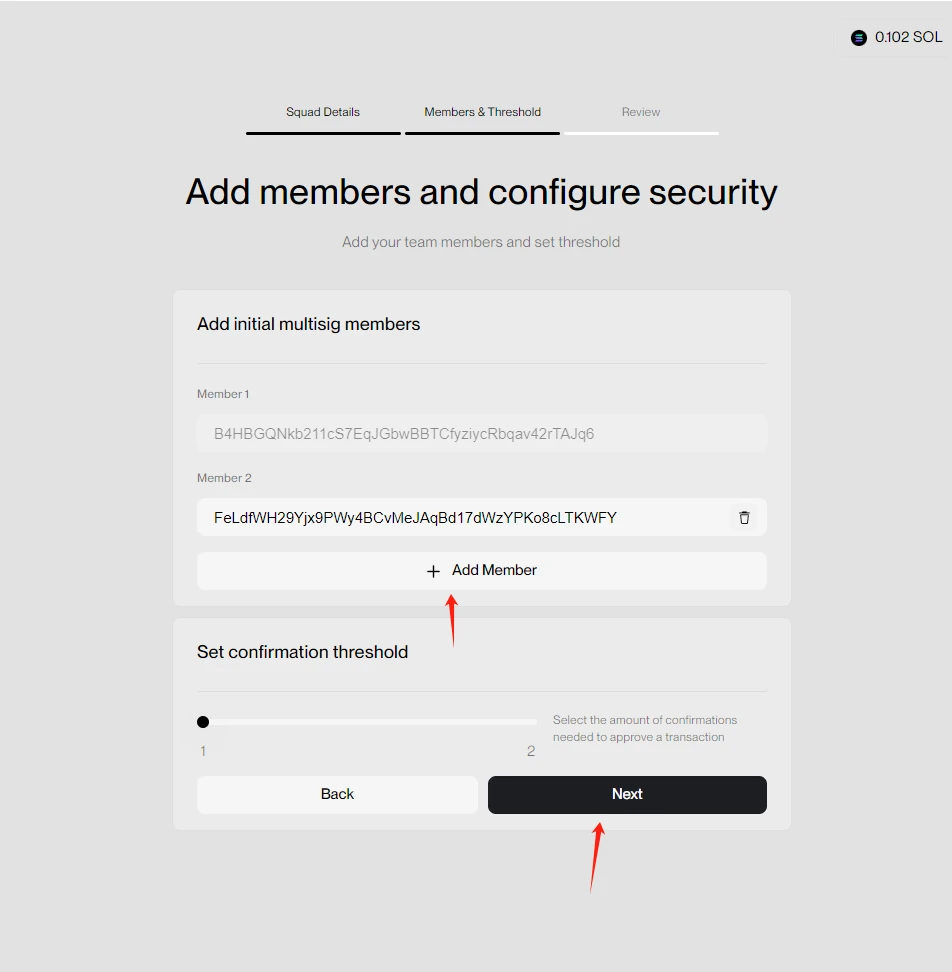Click the Member 1 address field
952x972 pixels.
481,434
